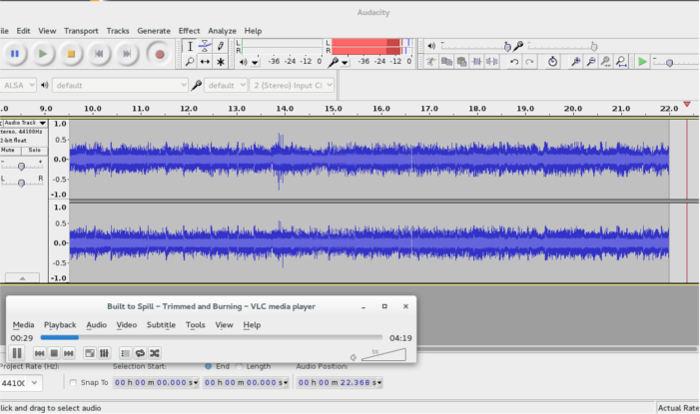Open the 2 (Stereo) Input Channels dropdown
The width and height of the screenshot is (700, 414).
292,85
